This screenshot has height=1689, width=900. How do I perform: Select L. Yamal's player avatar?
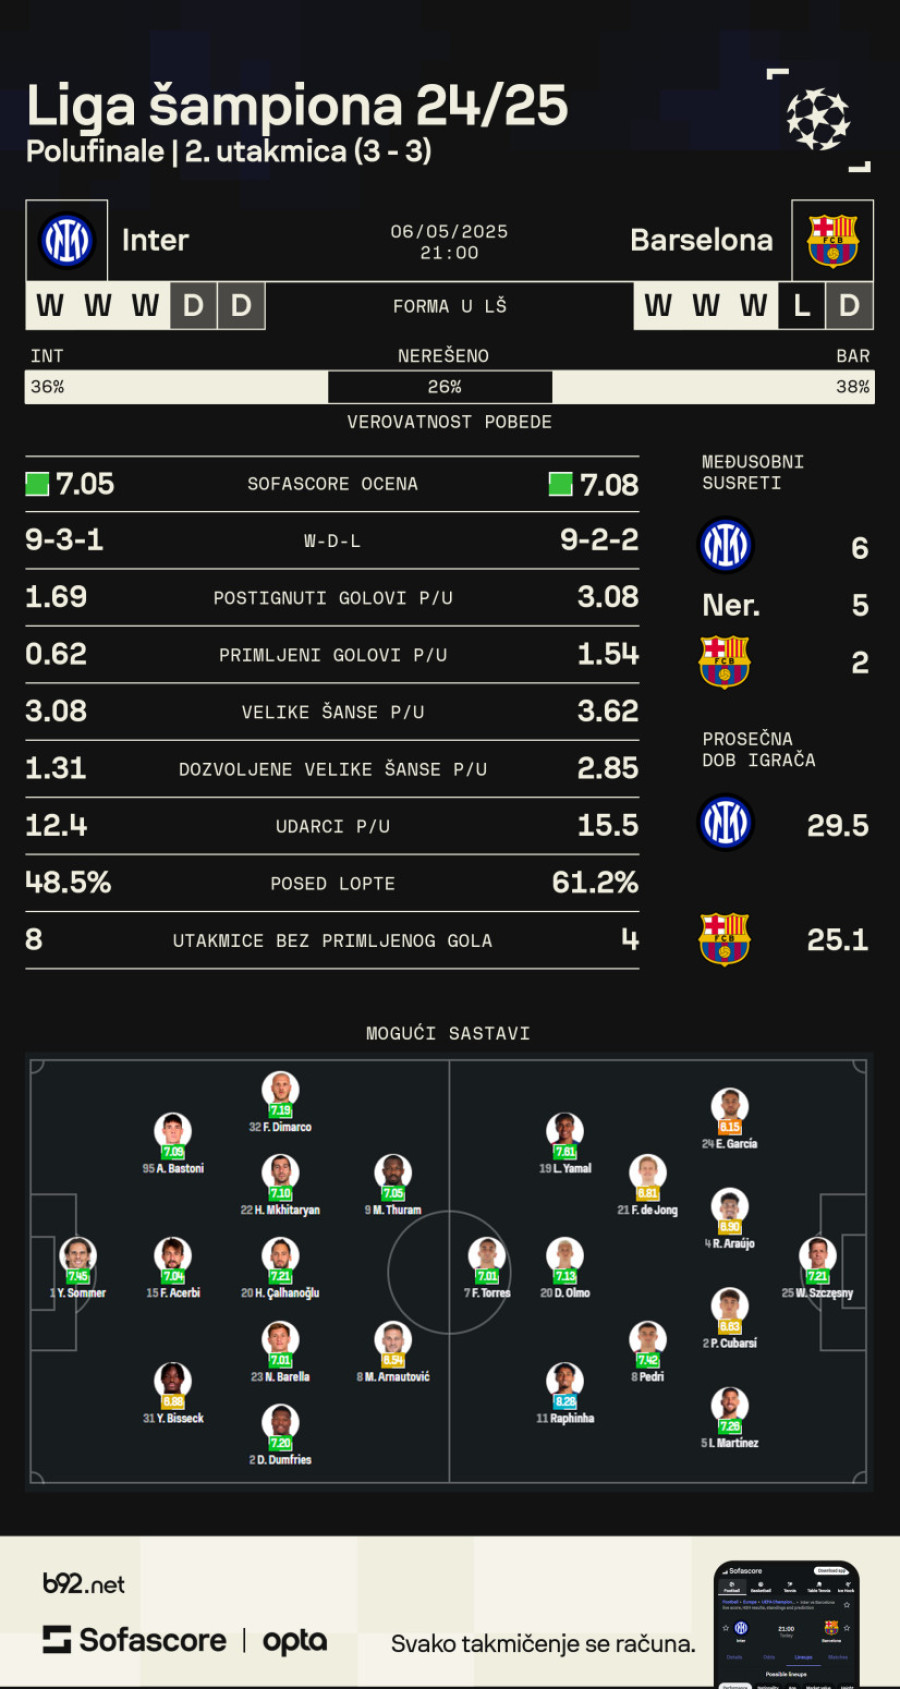point(564,1130)
